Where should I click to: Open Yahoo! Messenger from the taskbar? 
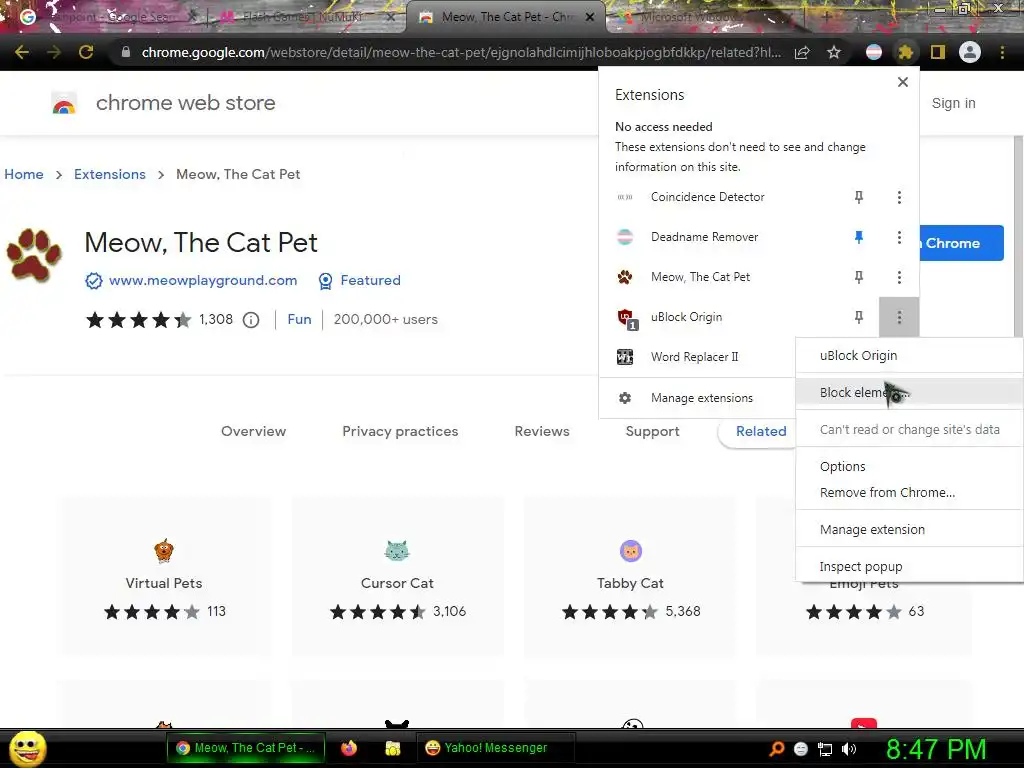[x=495, y=748]
